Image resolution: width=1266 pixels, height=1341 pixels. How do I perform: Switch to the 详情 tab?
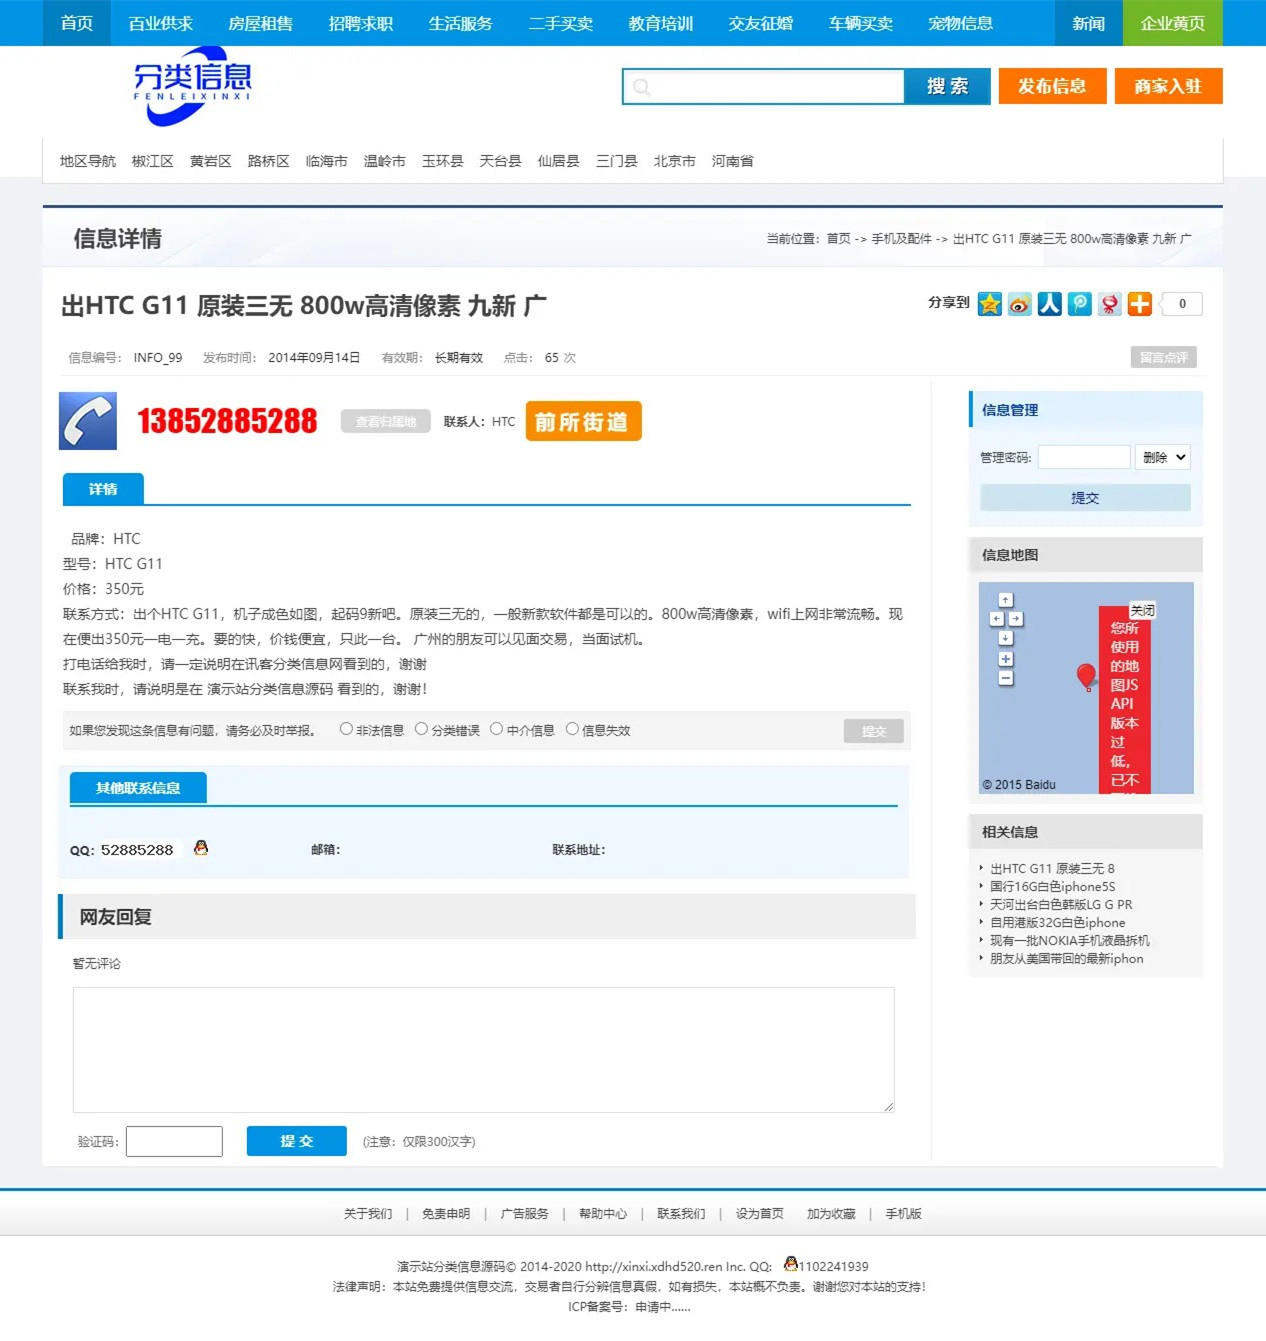pos(103,489)
